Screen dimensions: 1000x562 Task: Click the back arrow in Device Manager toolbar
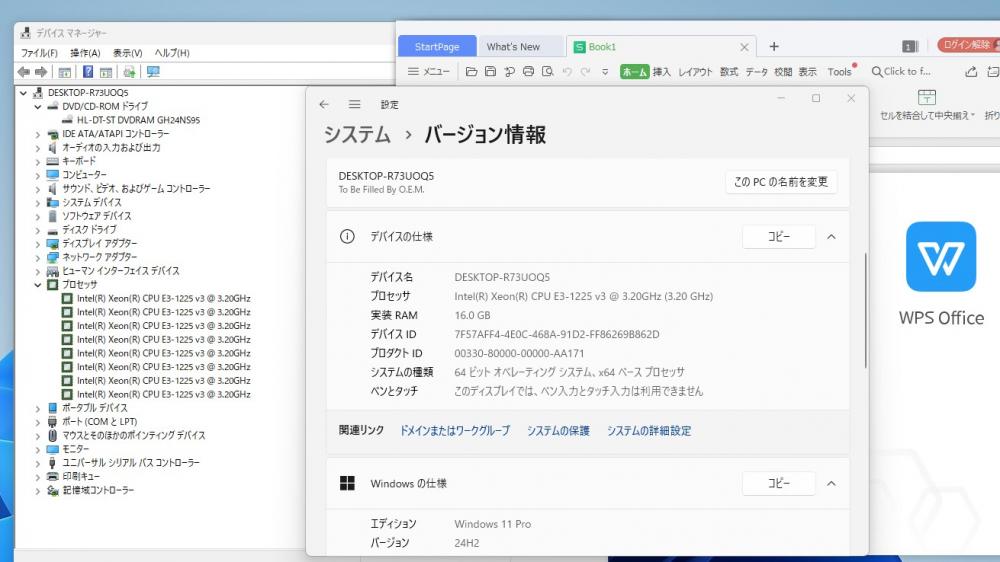pyautogui.click(x=24, y=72)
